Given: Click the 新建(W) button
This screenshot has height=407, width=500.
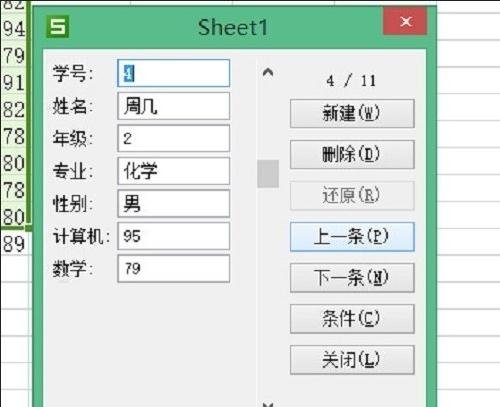Looking at the screenshot, I should point(352,113).
